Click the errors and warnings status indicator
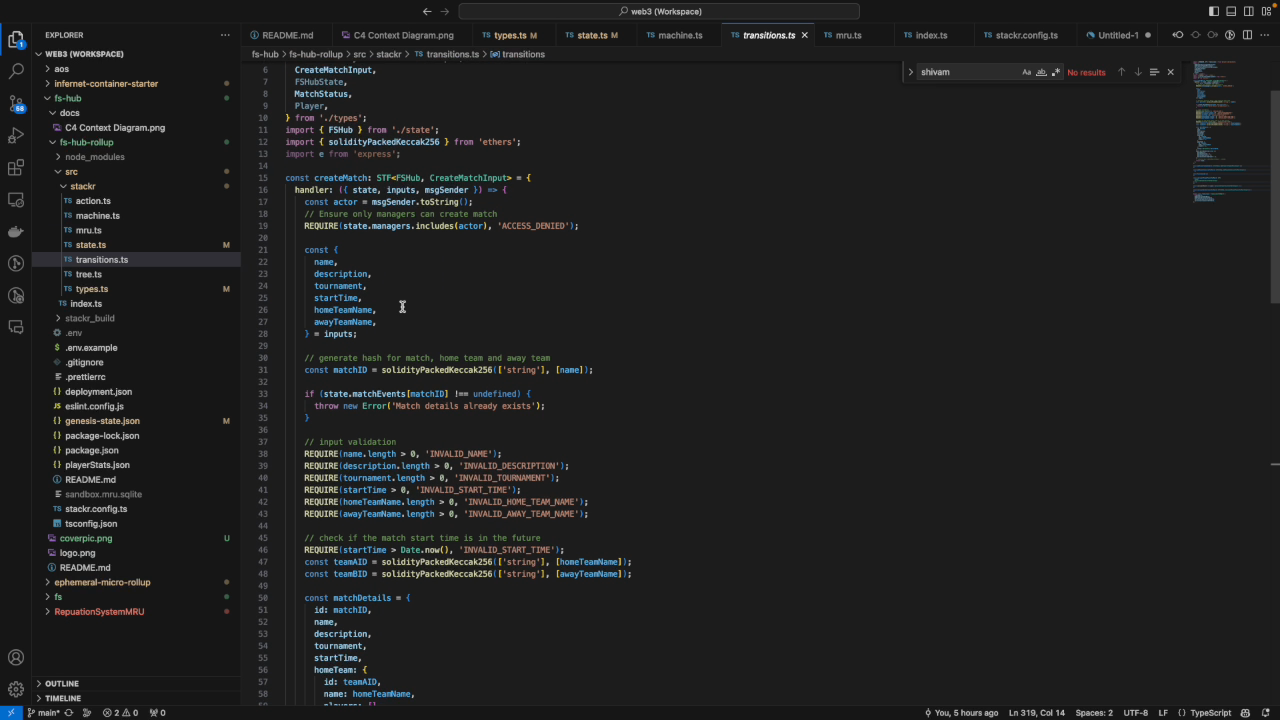Viewport: 1280px width, 720px height. pos(120,713)
